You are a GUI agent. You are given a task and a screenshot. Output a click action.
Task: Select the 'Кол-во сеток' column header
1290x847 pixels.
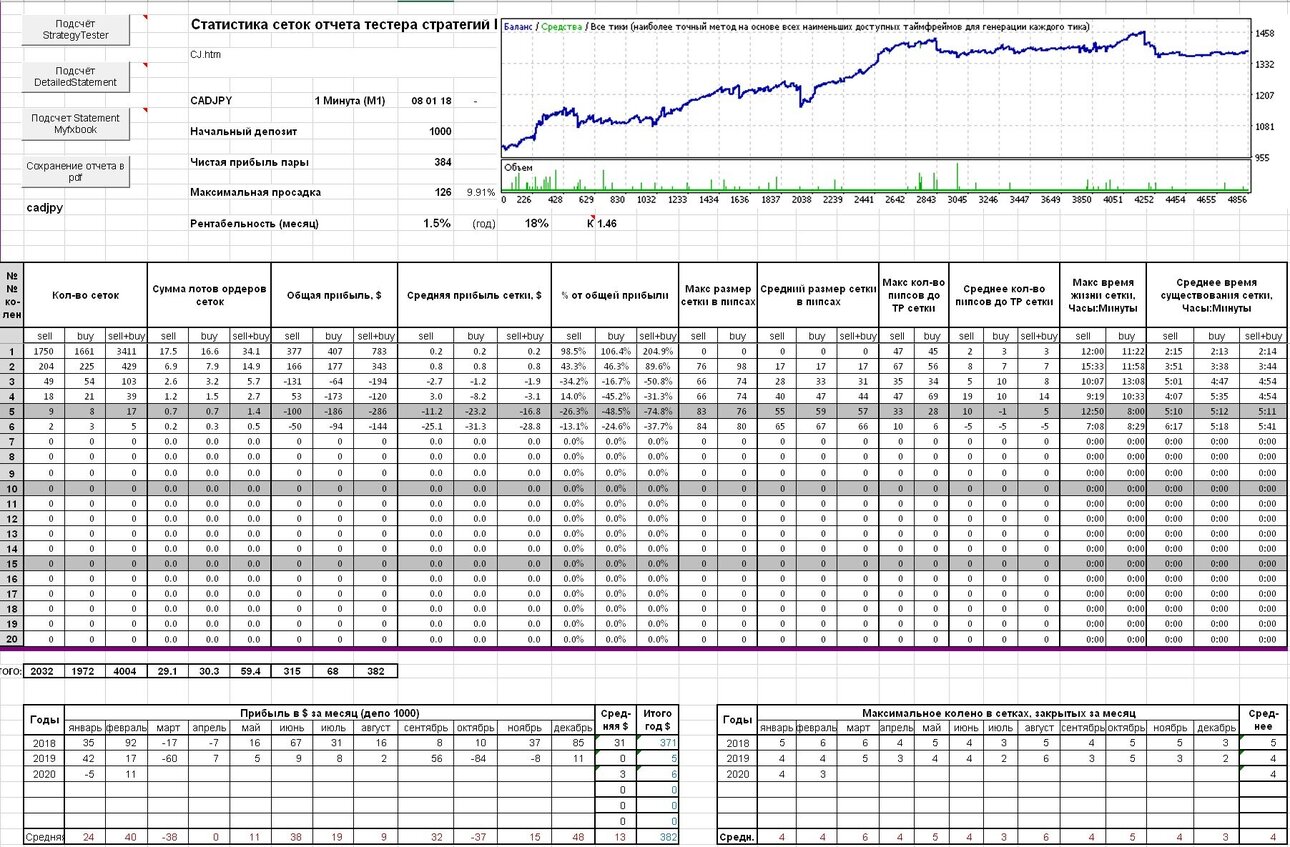point(85,295)
